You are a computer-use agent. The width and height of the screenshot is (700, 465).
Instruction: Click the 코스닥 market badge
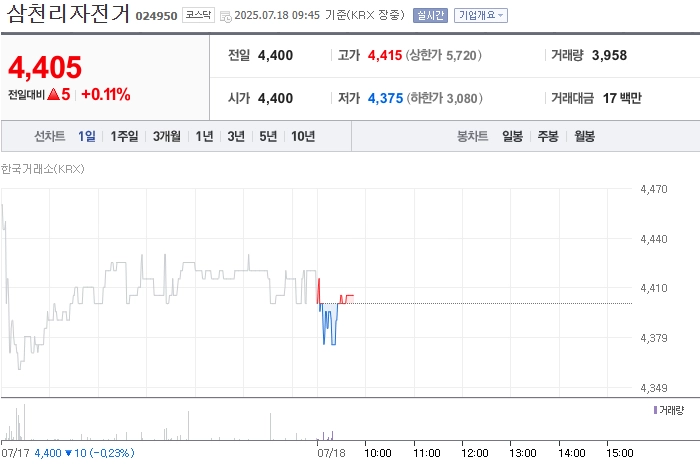(198, 15)
